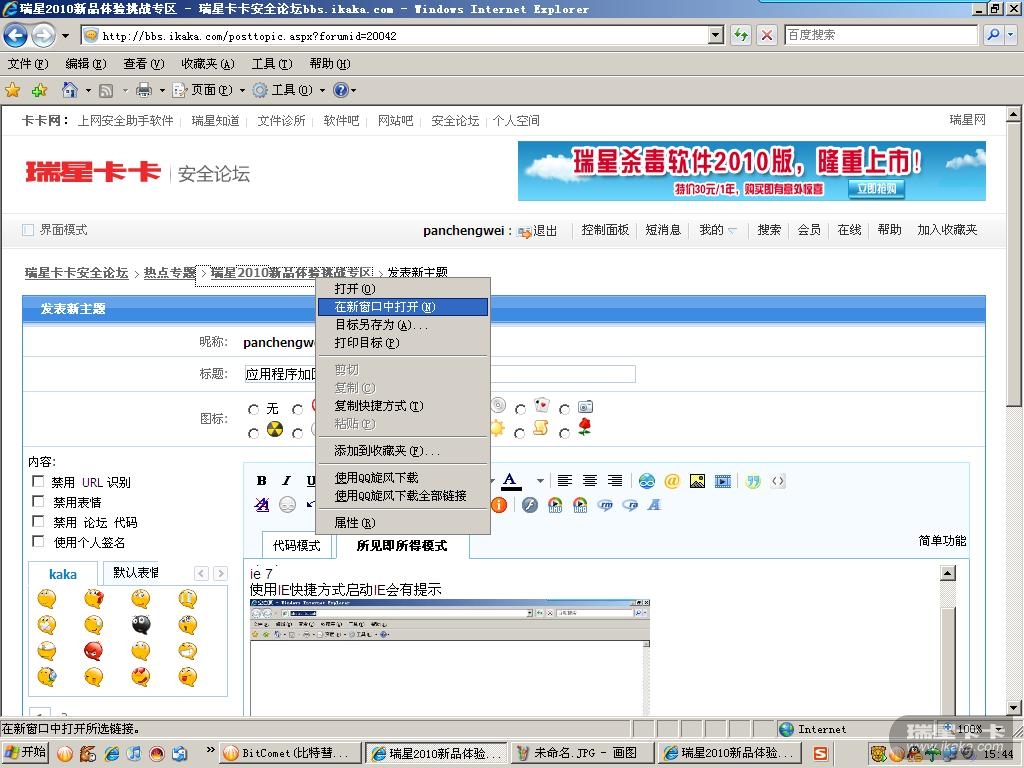Click the Stop loading X icon

tap(767, 35)
